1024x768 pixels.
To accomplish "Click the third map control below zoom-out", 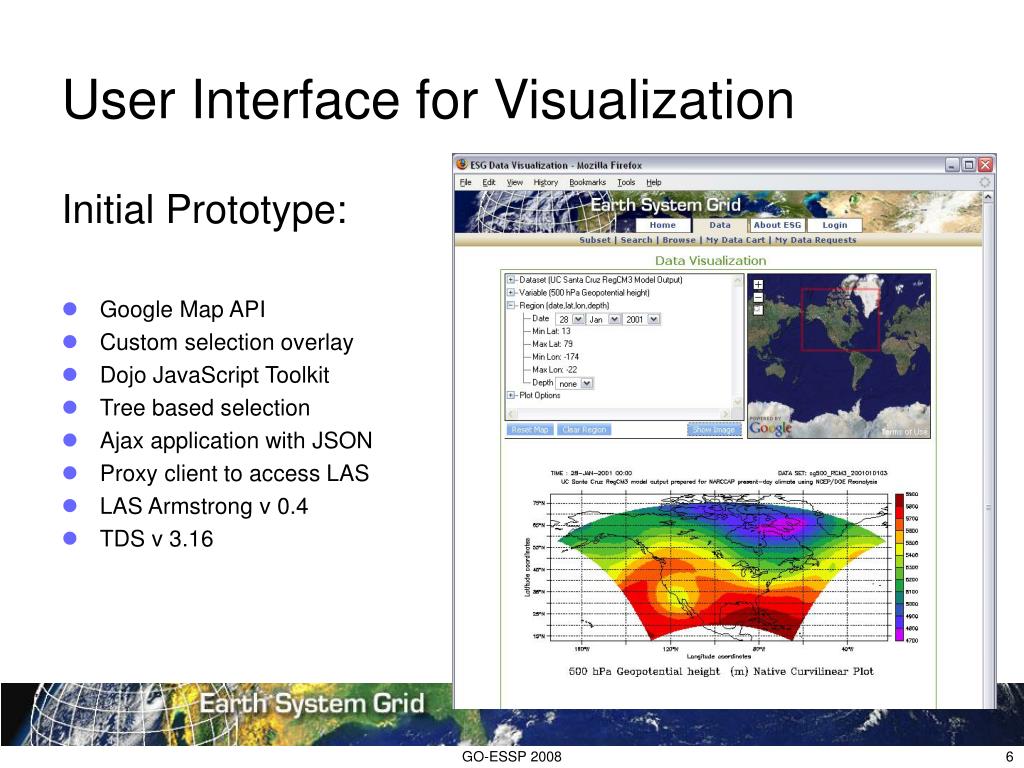I will (x=758, y=310).
